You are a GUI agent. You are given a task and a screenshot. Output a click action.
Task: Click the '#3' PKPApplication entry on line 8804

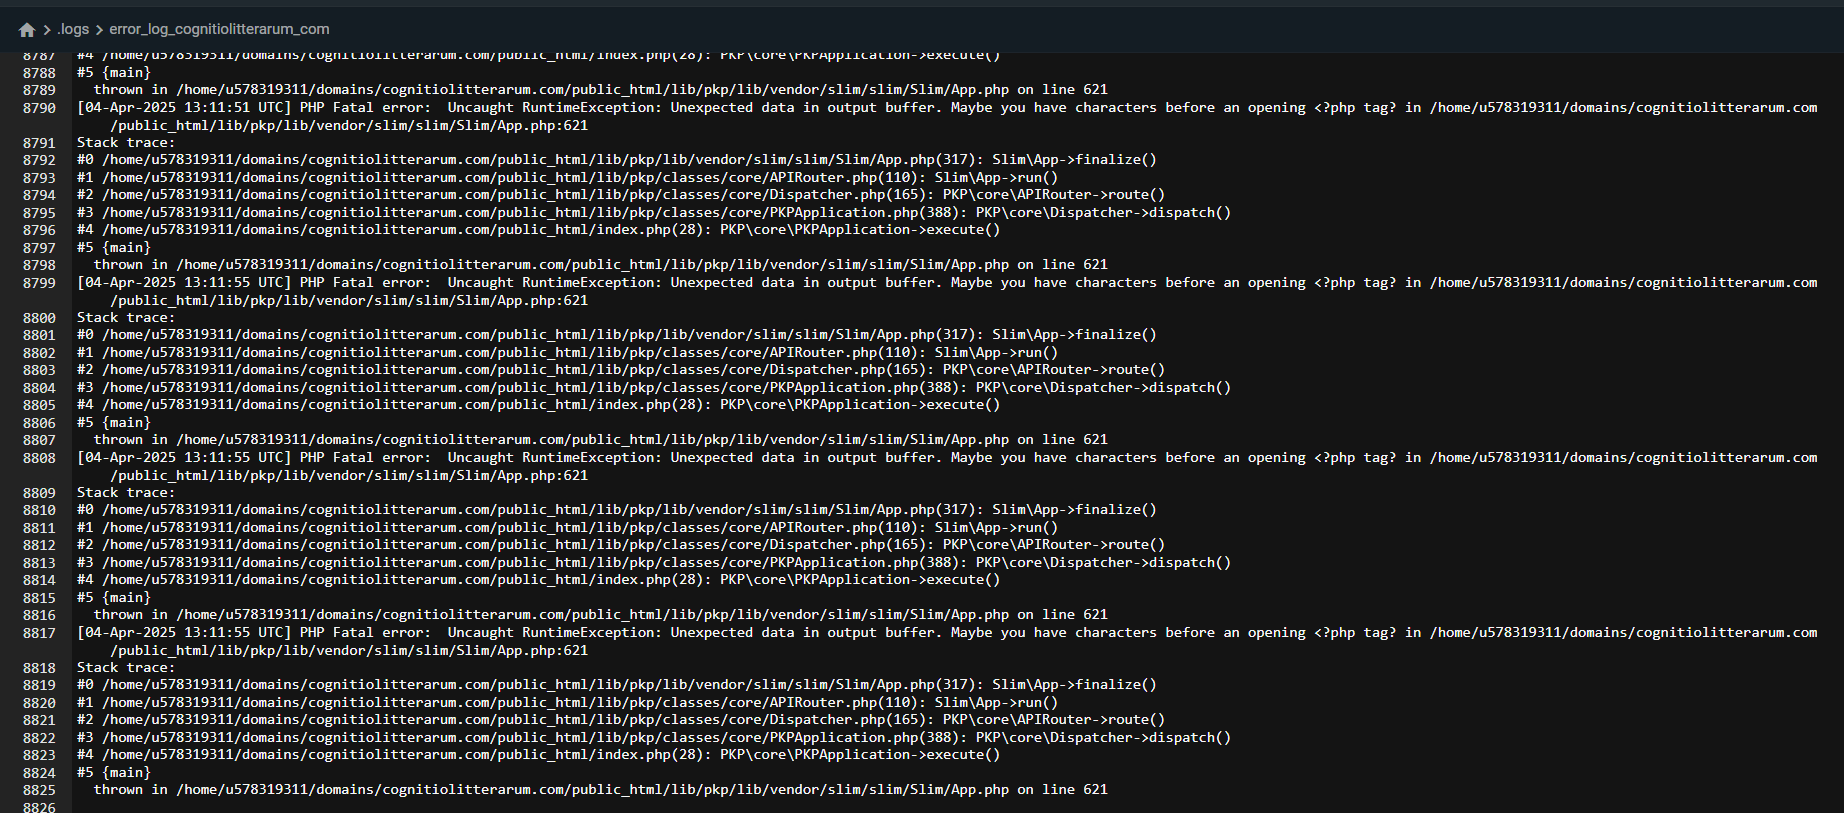(654, 387)
